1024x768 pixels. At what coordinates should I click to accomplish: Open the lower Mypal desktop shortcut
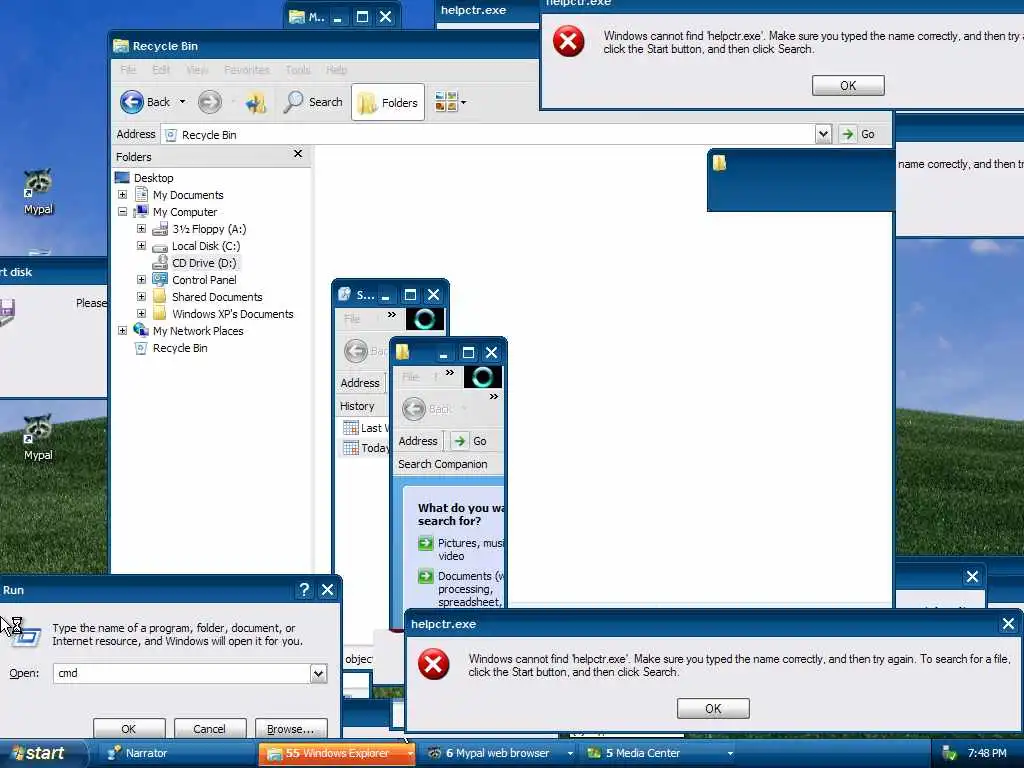tap(38, 438)
